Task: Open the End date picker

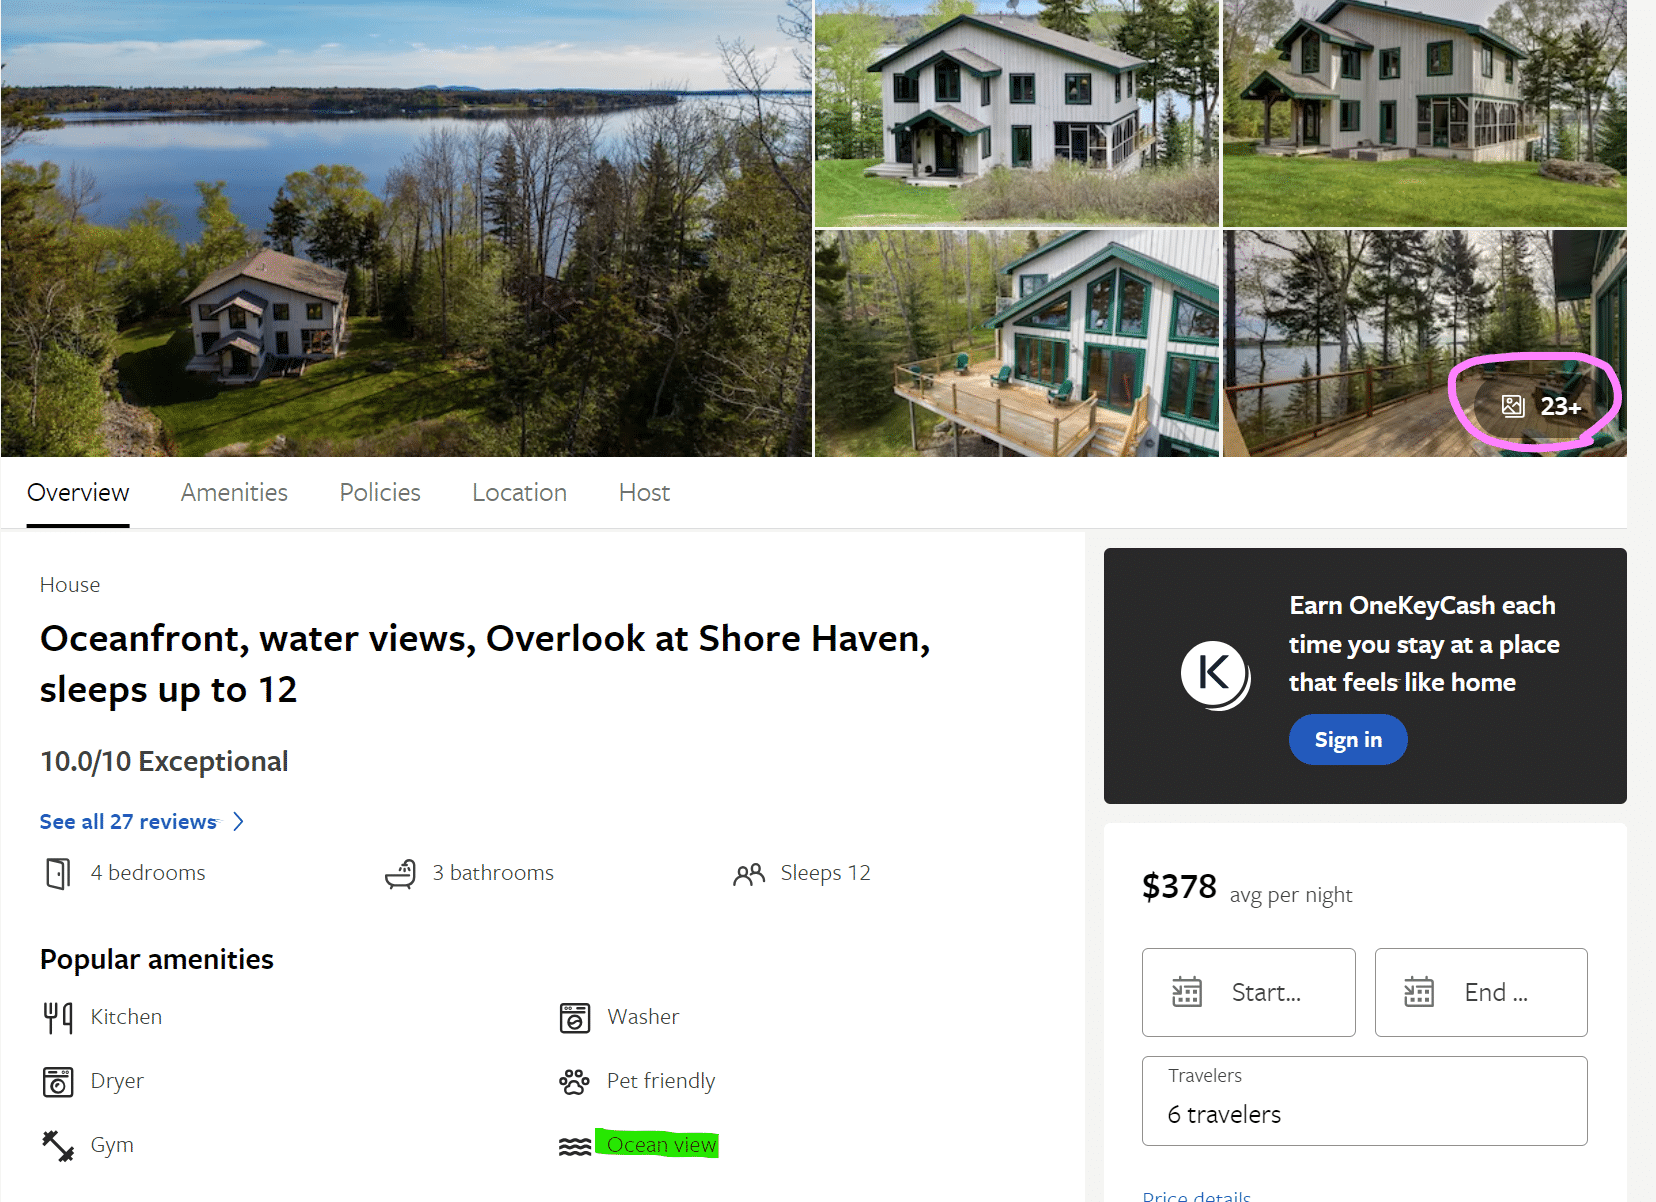Action: click(x=1480, y=992)
